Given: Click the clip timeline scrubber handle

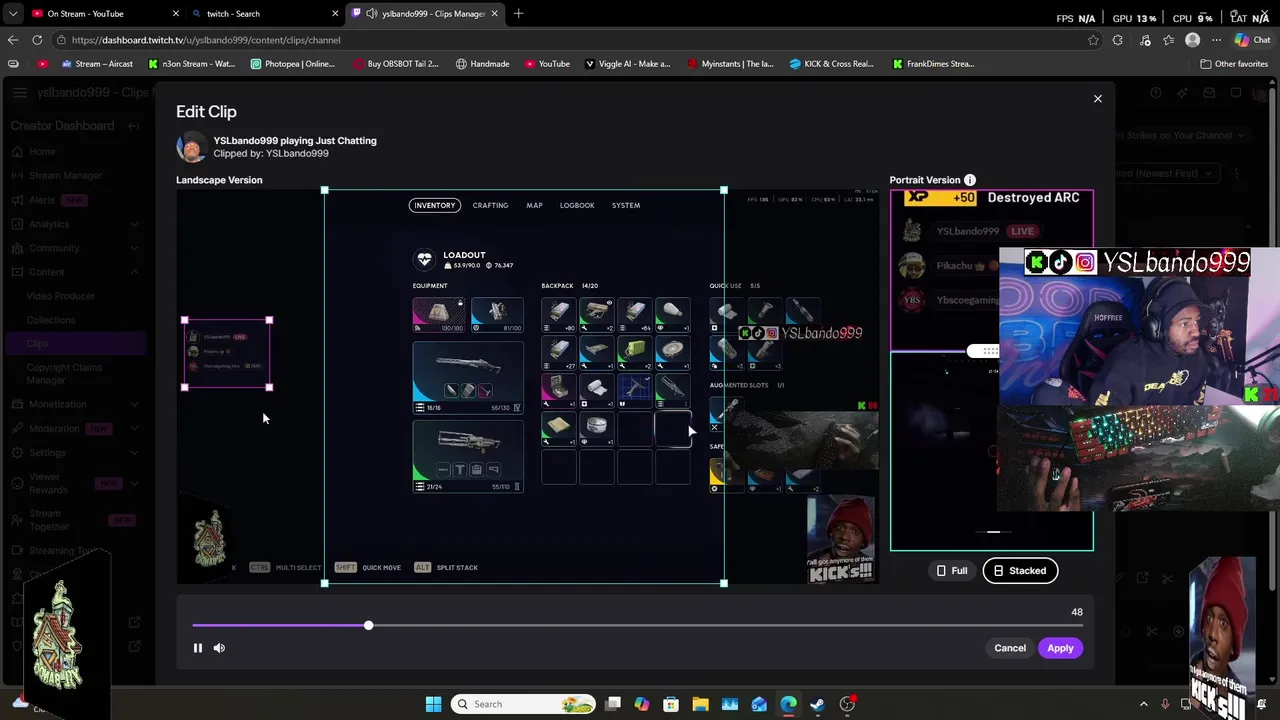Looking at the screenshot, I should (x=368, y=625).
